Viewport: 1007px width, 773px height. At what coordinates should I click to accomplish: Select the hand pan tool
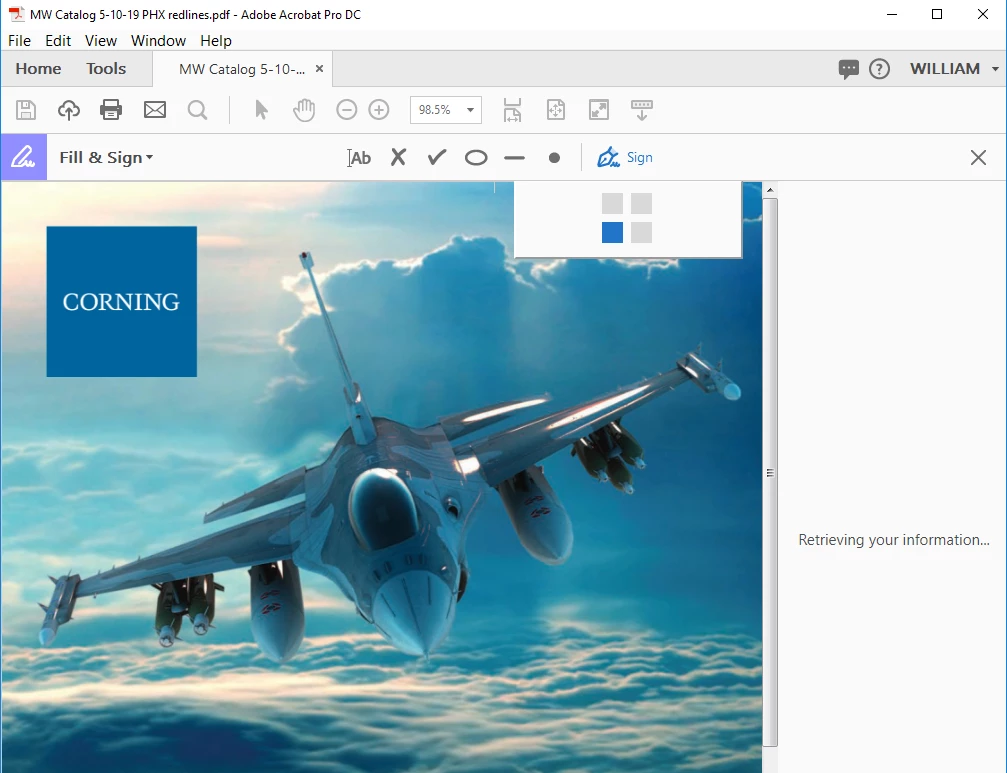click(304, 110)
